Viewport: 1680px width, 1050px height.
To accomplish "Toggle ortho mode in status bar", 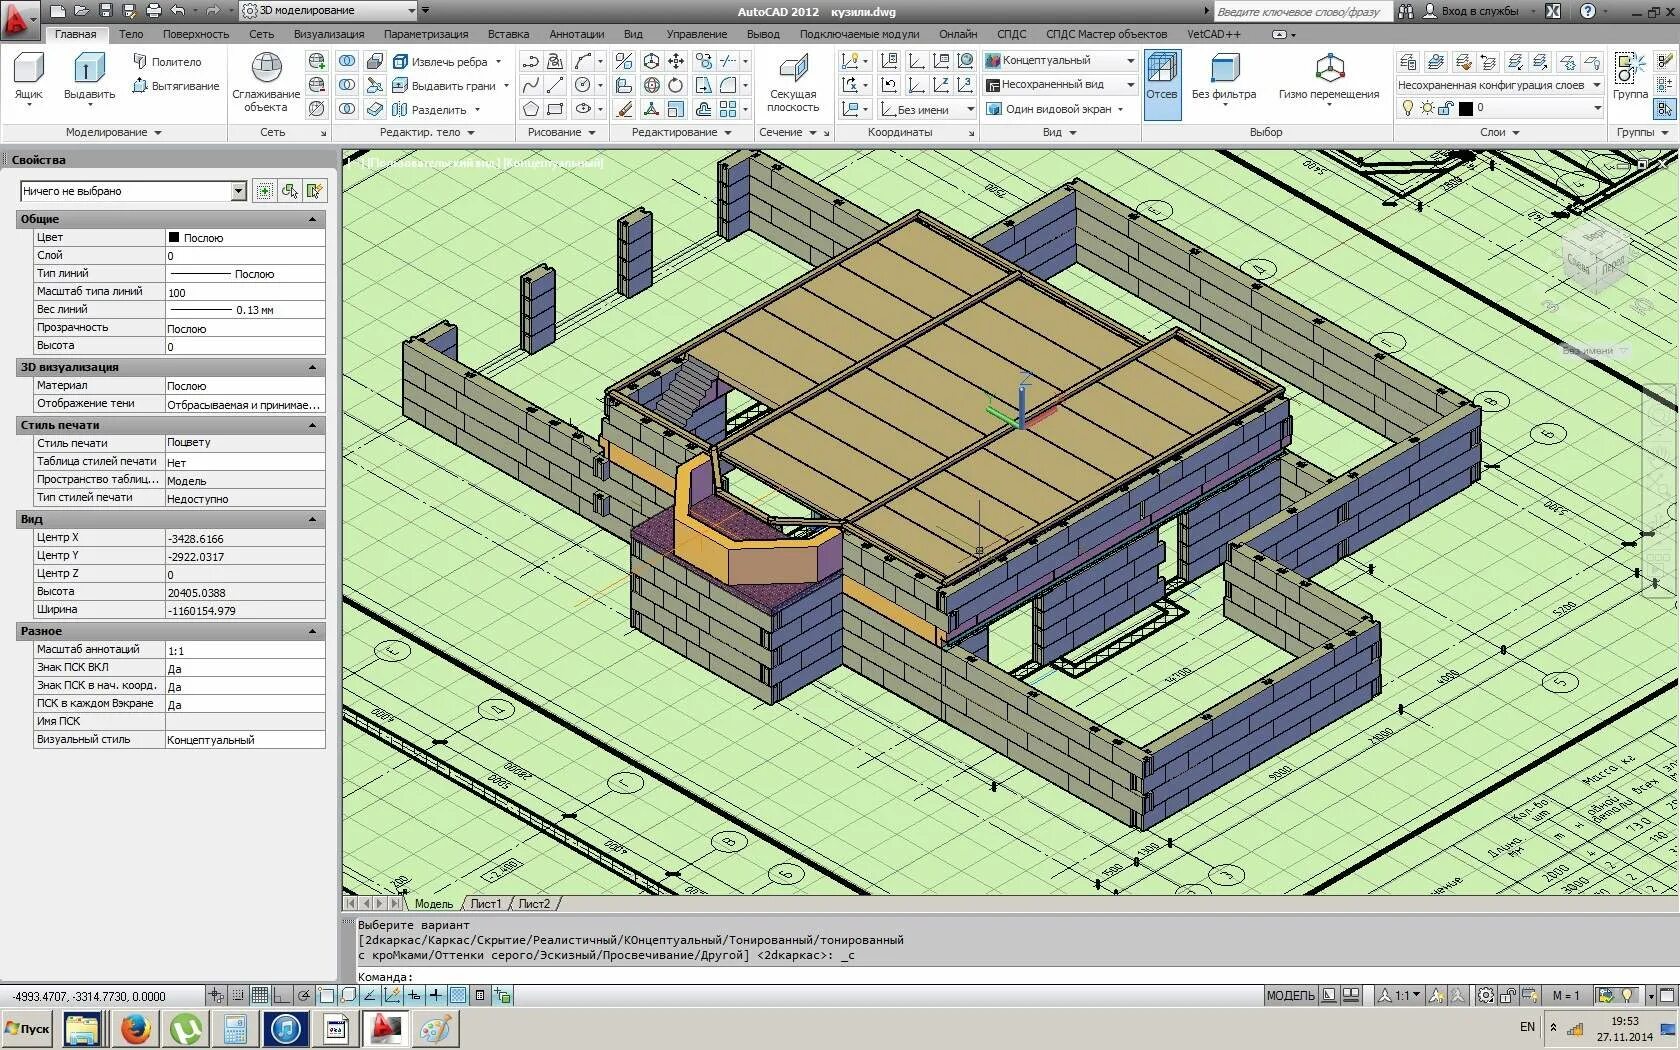I will 283,995.
